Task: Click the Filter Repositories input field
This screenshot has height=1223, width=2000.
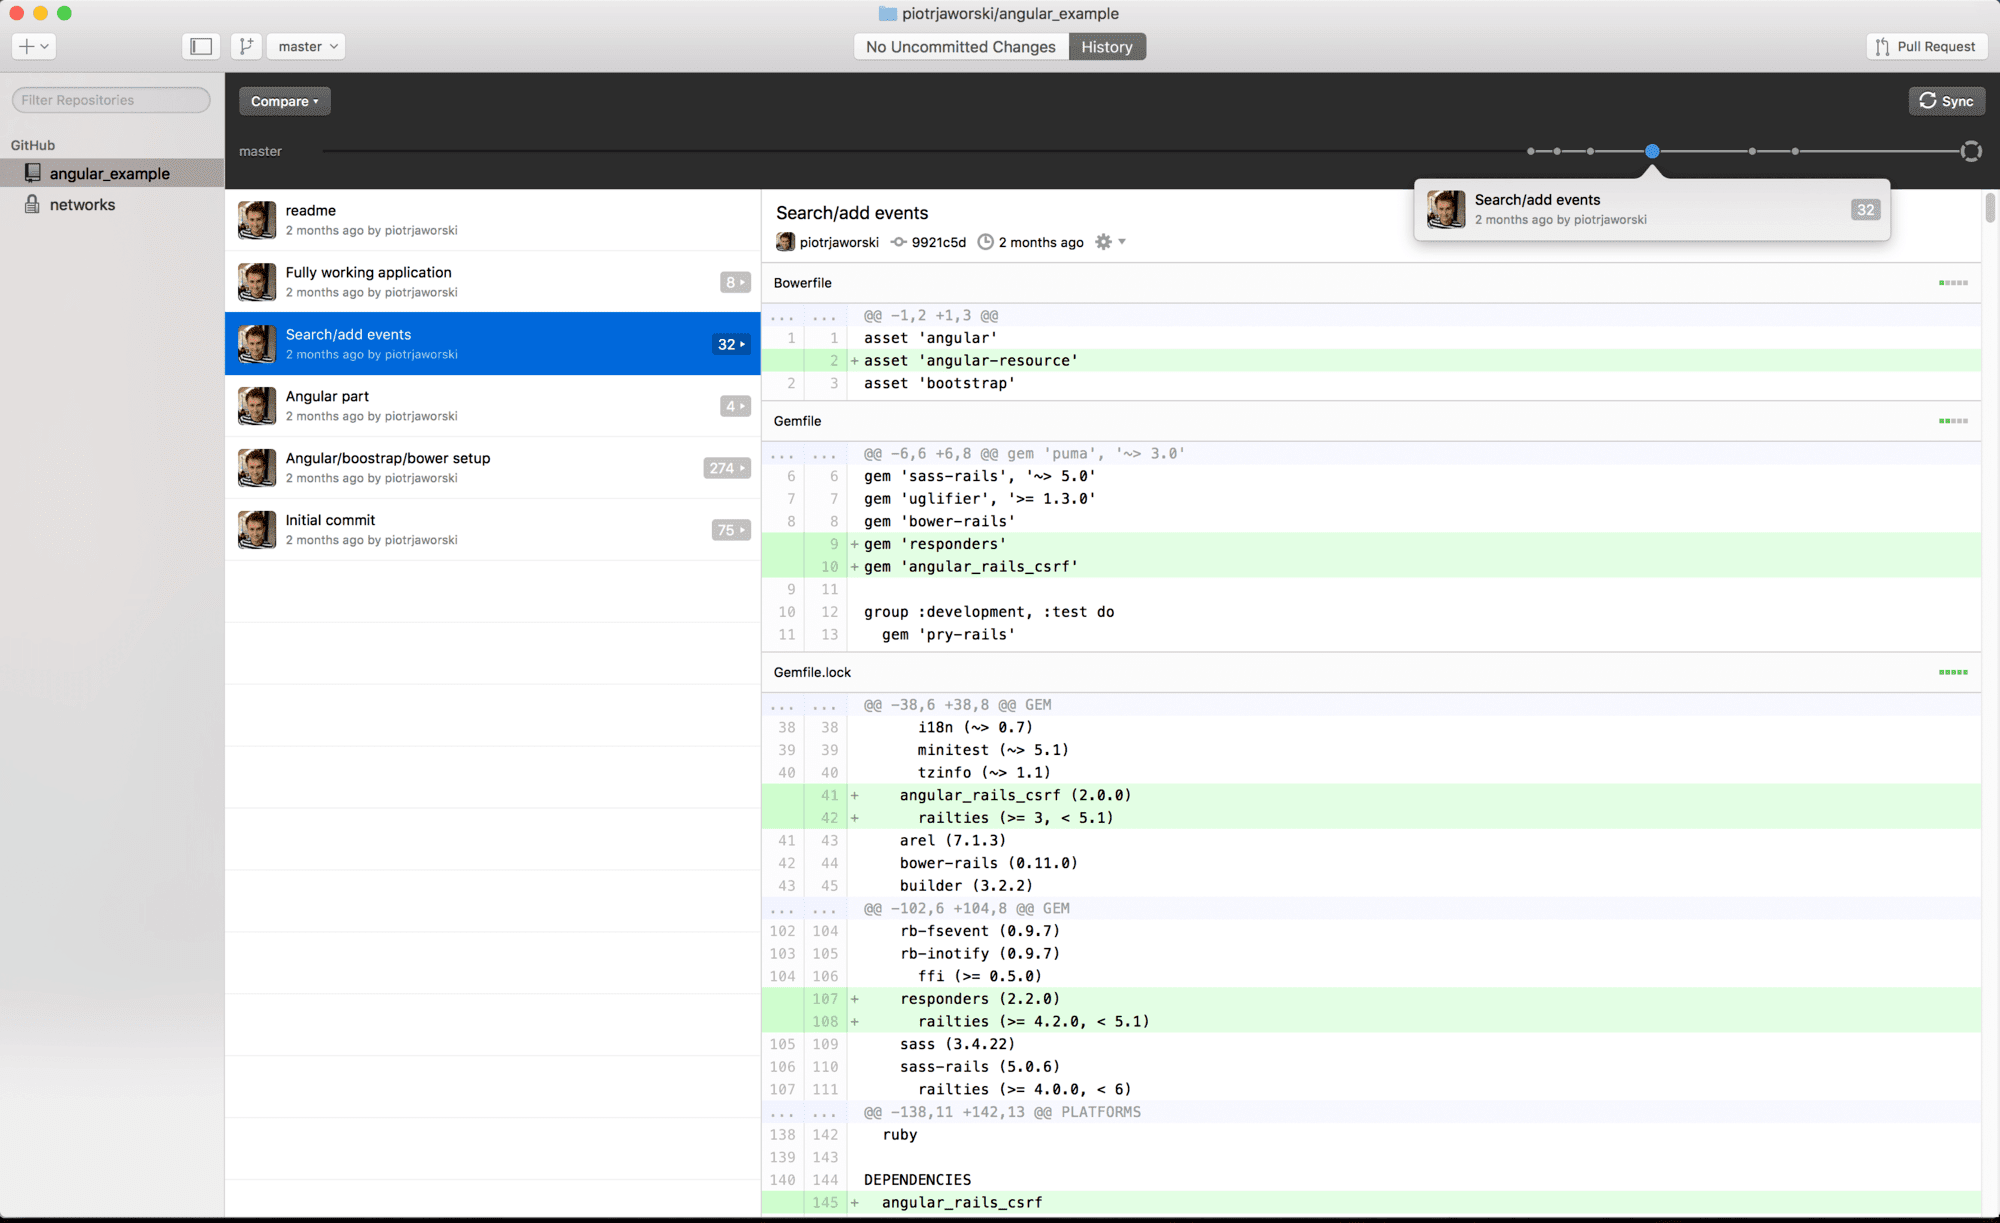Action: tap(110, 99)
